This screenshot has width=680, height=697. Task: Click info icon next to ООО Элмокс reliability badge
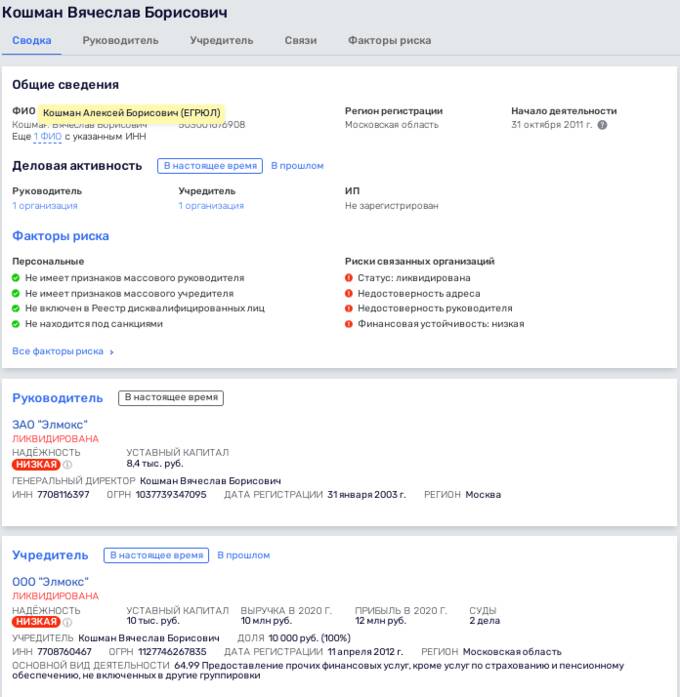(x=68, y=622)
